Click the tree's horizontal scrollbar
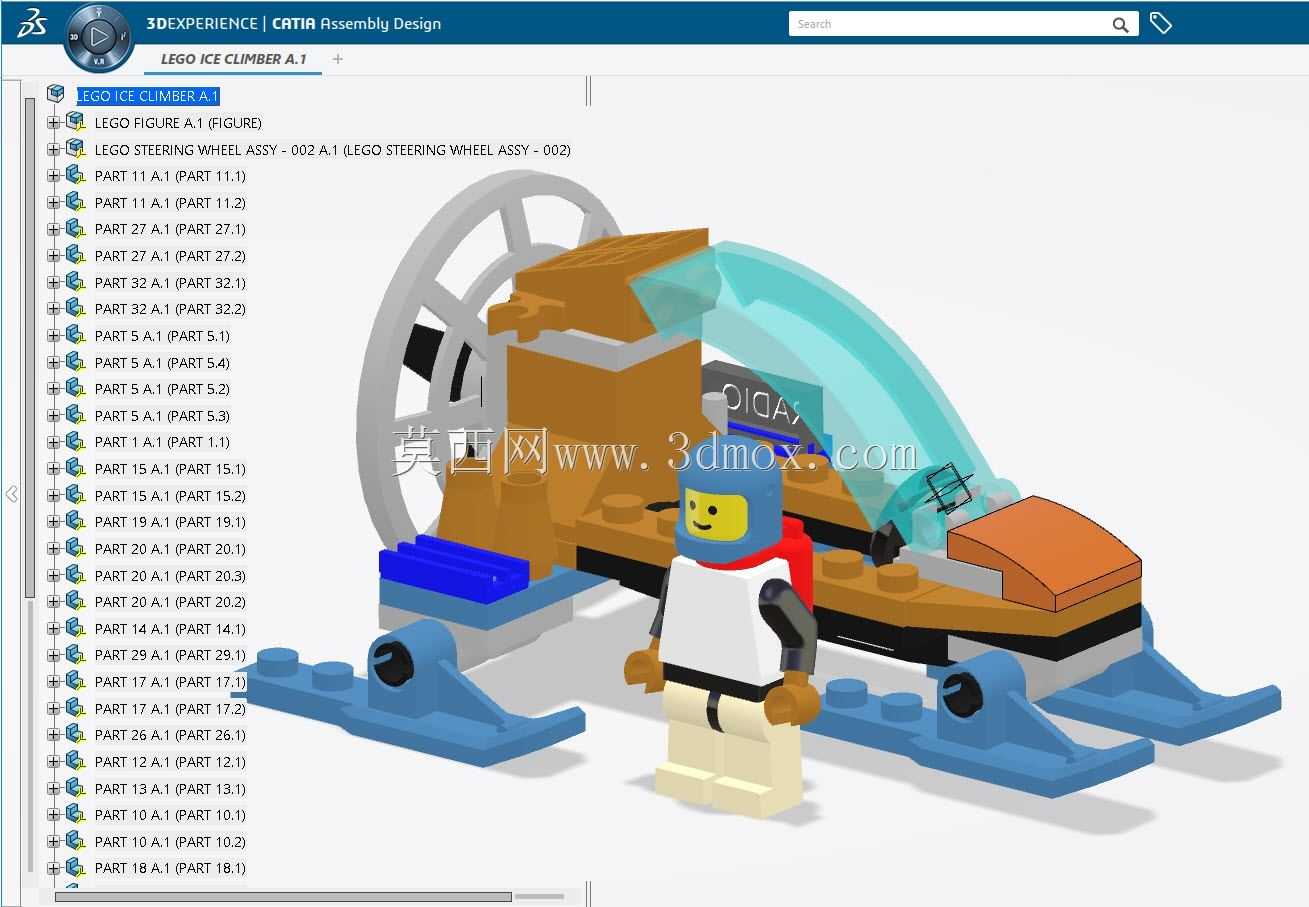The image size is (1309, 907). tap(283, 896)
